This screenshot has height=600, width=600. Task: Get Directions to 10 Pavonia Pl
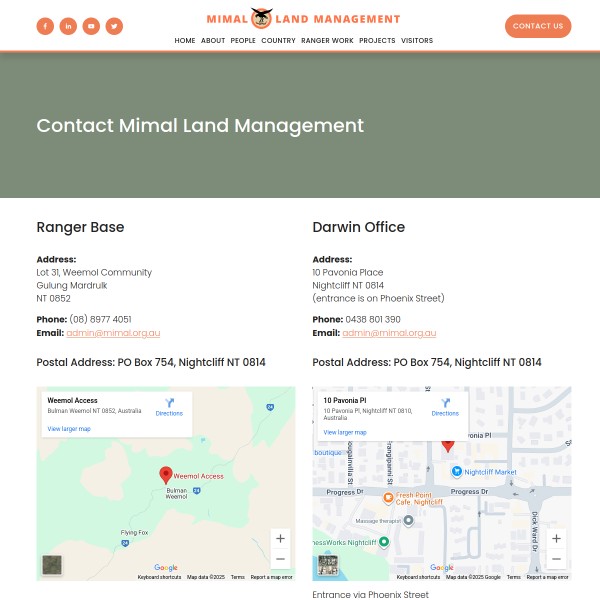tap(445, 406)
